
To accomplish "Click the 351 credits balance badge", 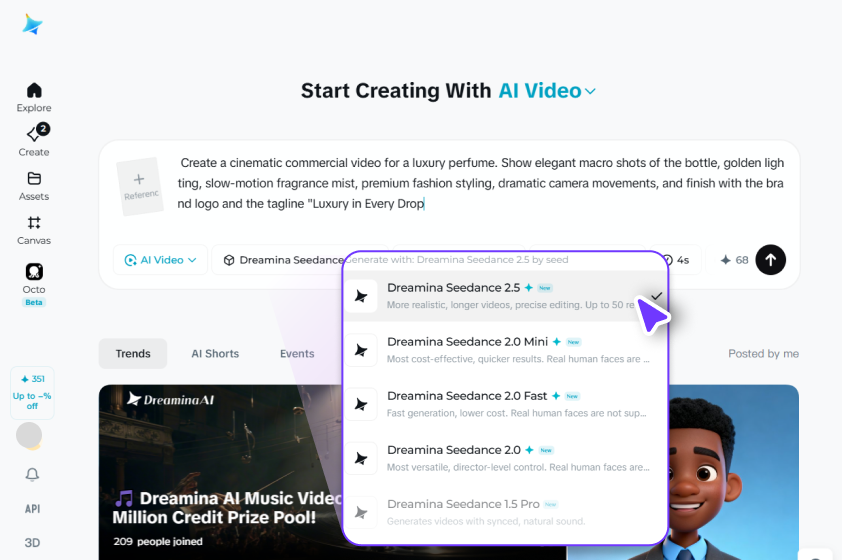I will [x=33, y=379].
